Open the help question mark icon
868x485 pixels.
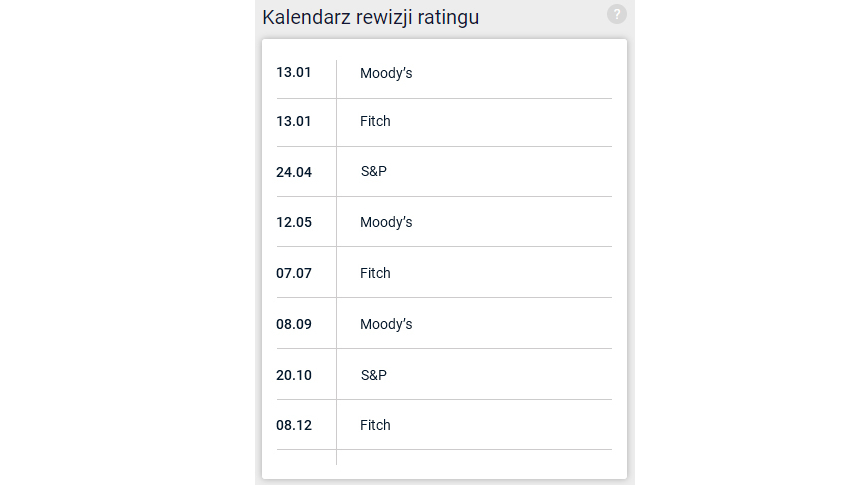pos(617,14)
